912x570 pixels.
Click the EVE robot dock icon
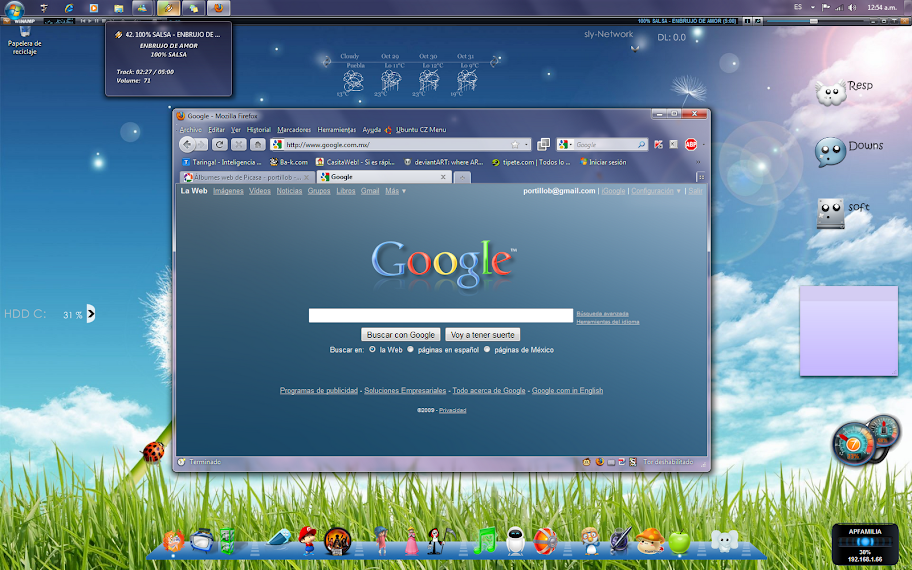(515, 541)
